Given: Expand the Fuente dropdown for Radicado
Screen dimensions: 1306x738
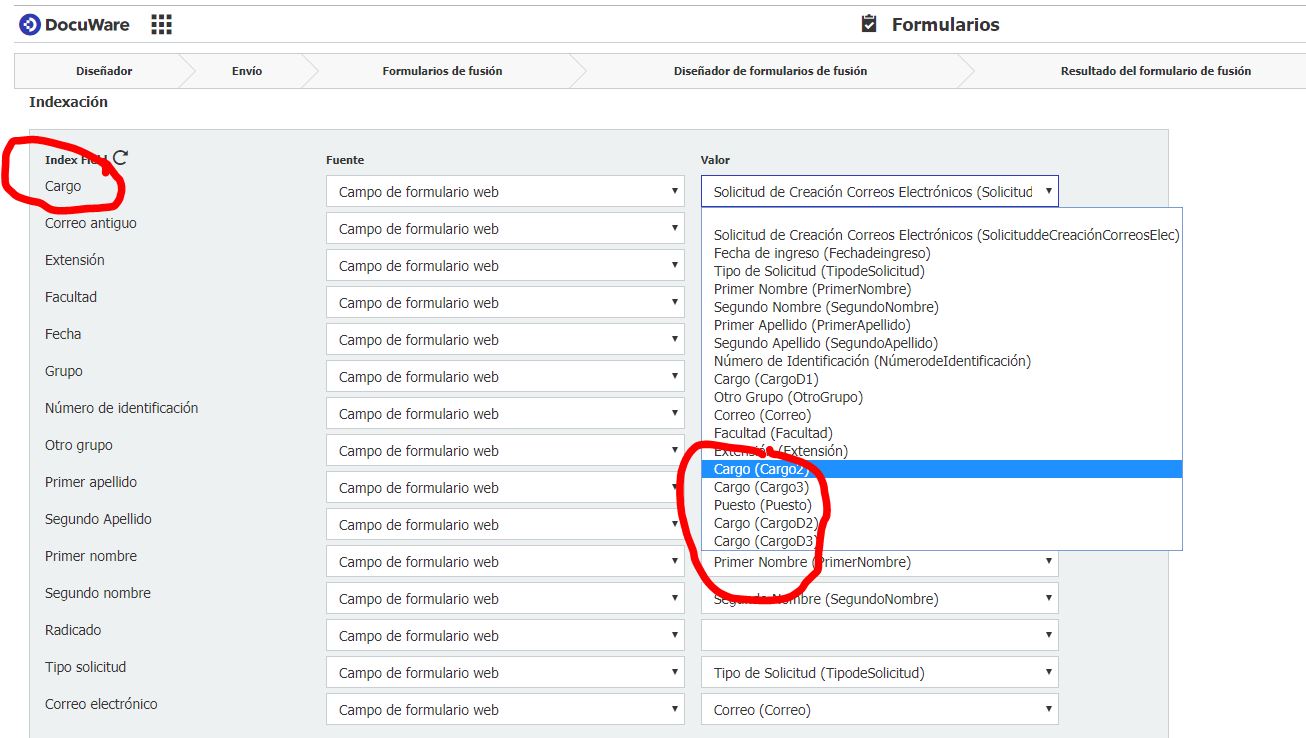Looking at the screenshot, I should point(505,636).
